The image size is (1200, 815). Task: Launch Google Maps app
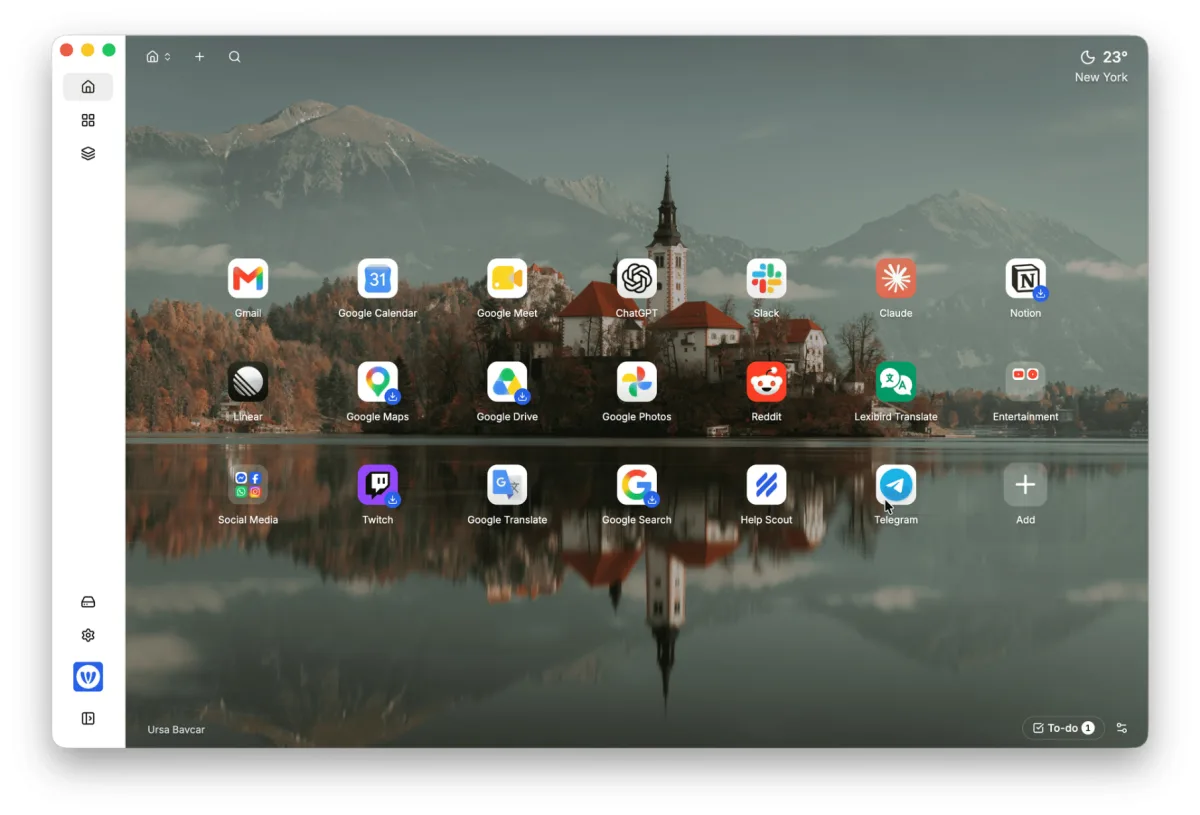pyautogui.click(x=378, y=382)
